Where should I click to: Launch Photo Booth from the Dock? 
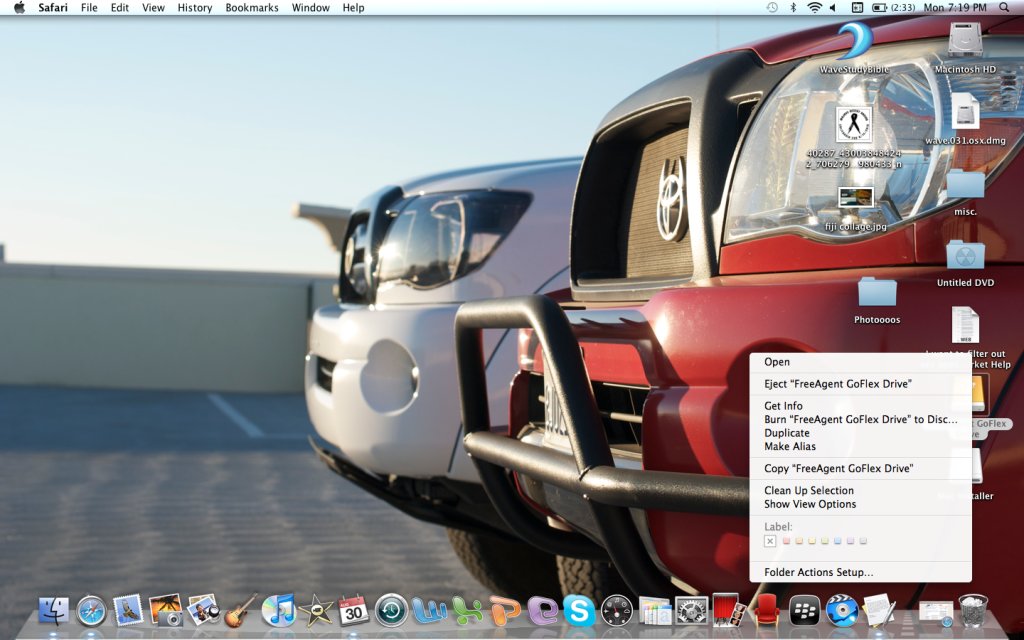pos(729,610)
